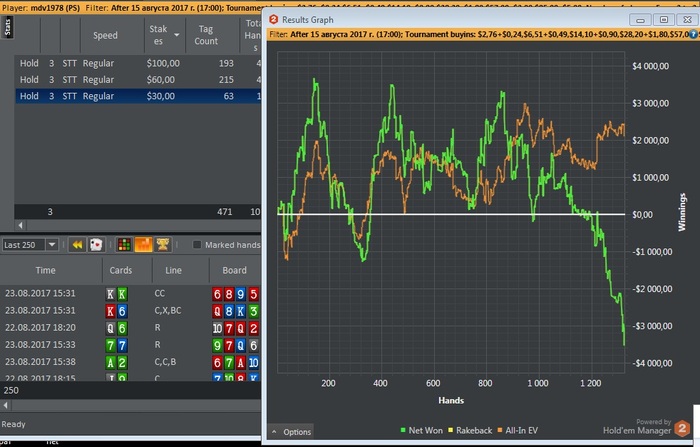Image resolution: width=700 pixels, height=447 pixels.
Task: Click the help icon on filter bar
Action: click(693, 34)
